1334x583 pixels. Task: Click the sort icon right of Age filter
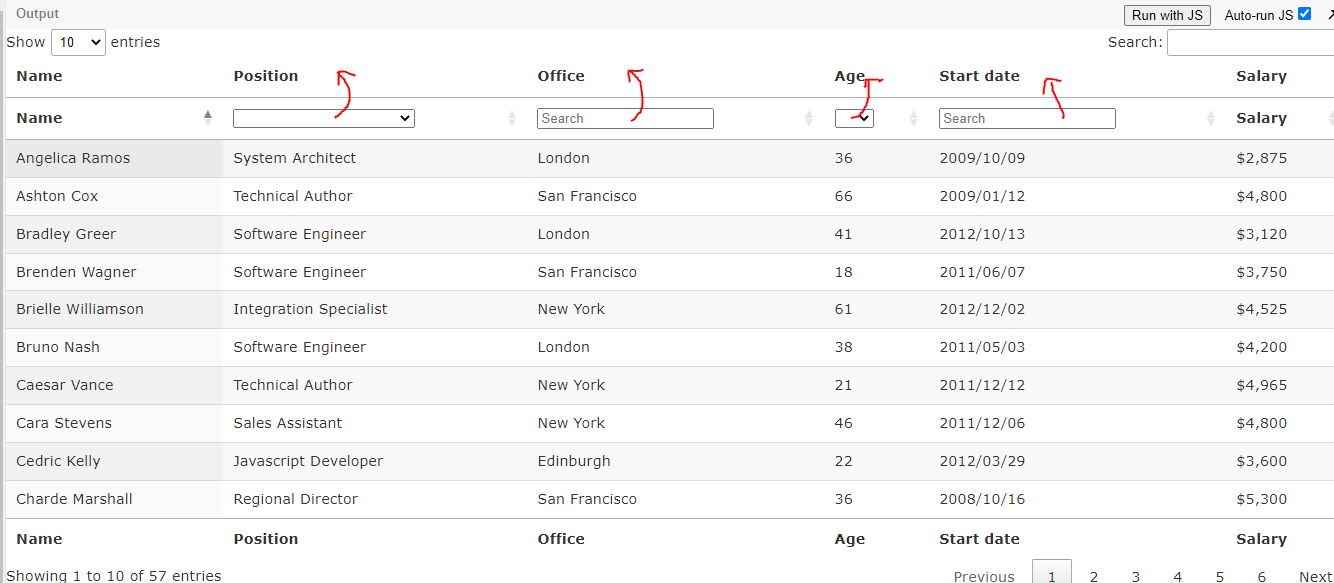coord(911,117)
